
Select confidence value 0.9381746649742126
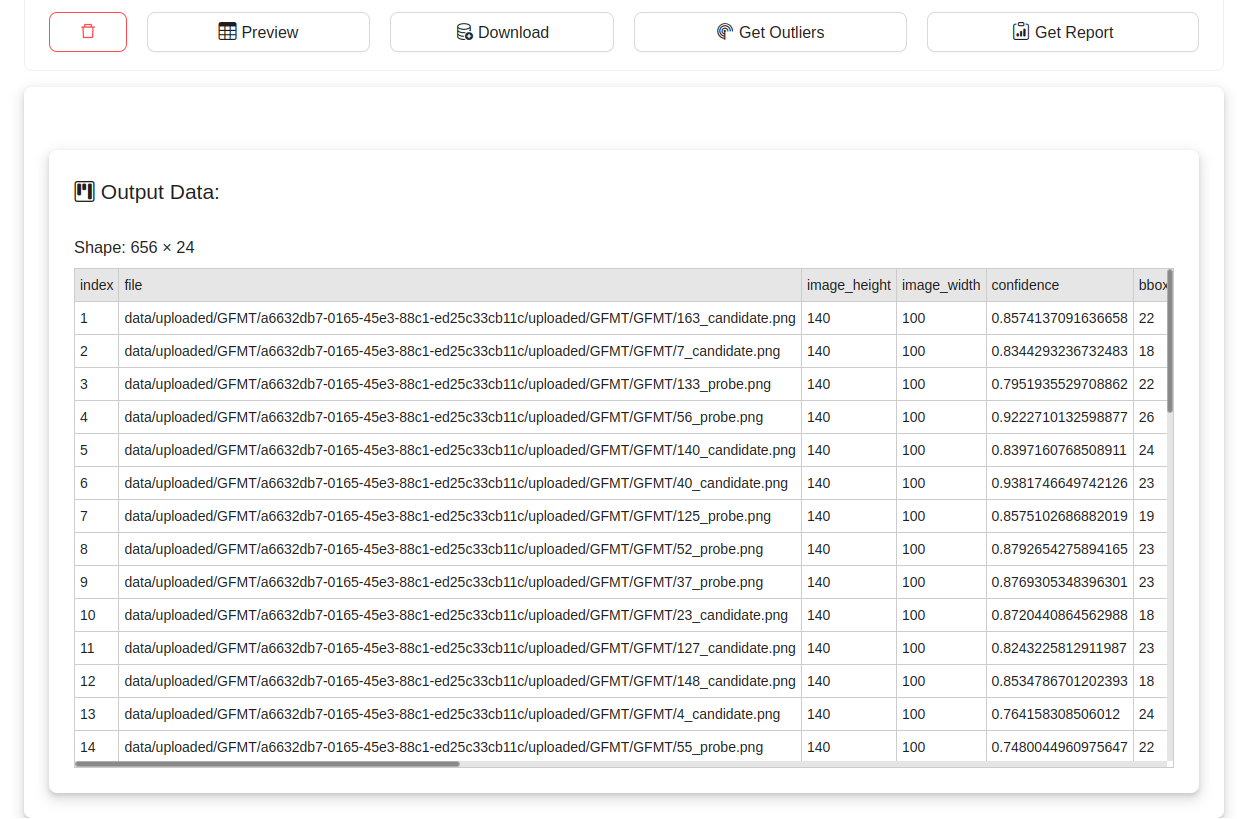click(1059, 483)
